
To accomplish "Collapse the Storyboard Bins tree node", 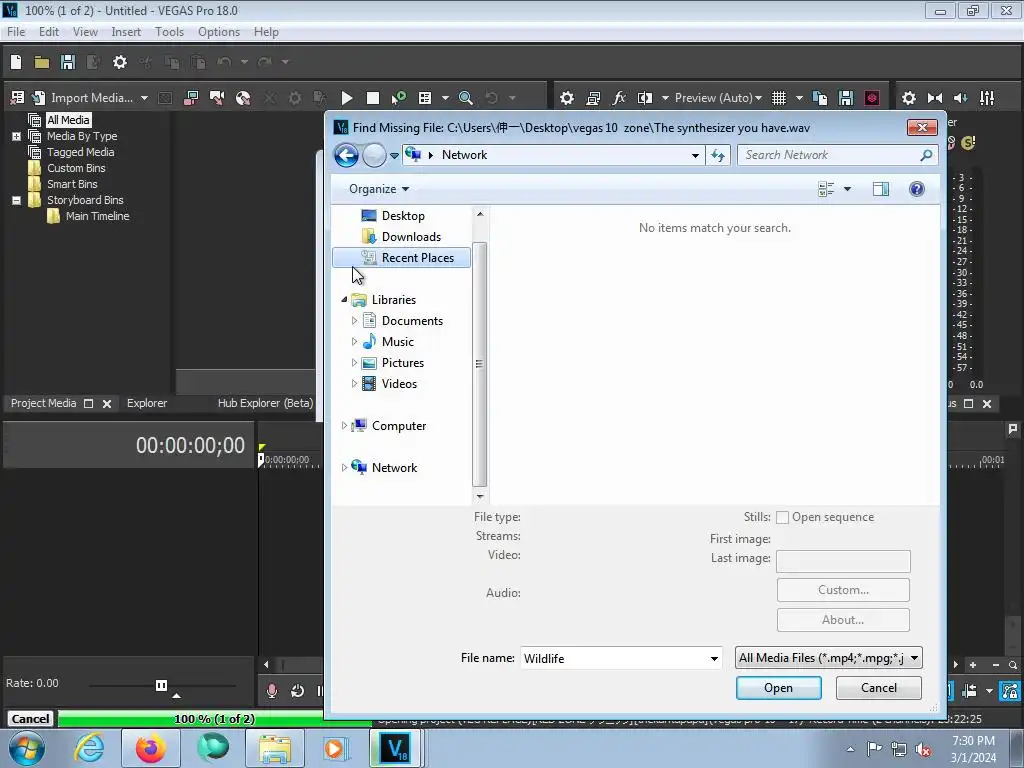I will click(16, 200).
